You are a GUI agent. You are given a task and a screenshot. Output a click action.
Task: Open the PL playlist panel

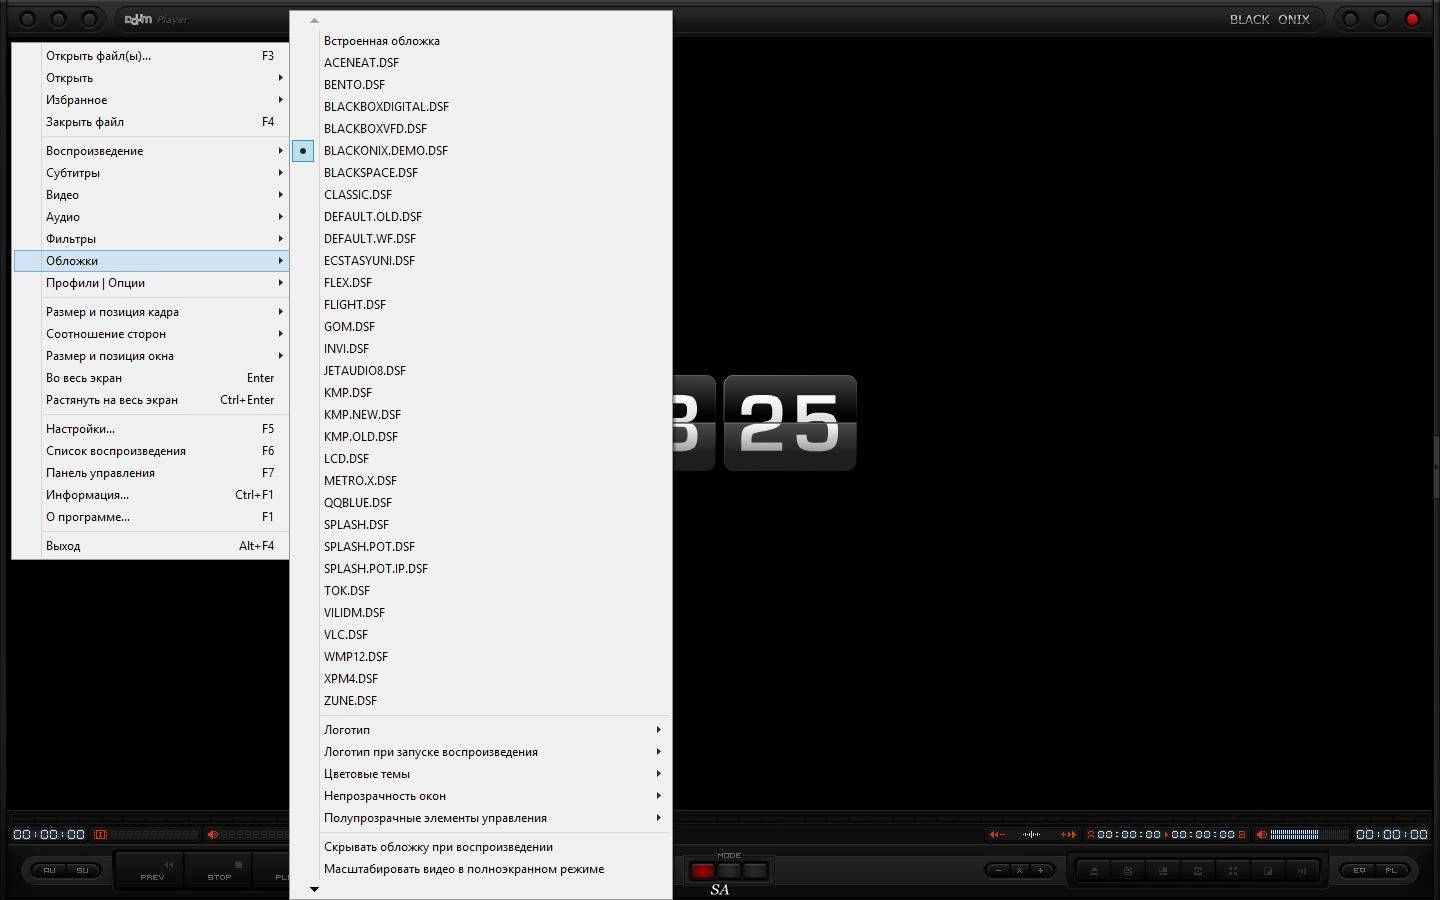(x=1391, y=870)
